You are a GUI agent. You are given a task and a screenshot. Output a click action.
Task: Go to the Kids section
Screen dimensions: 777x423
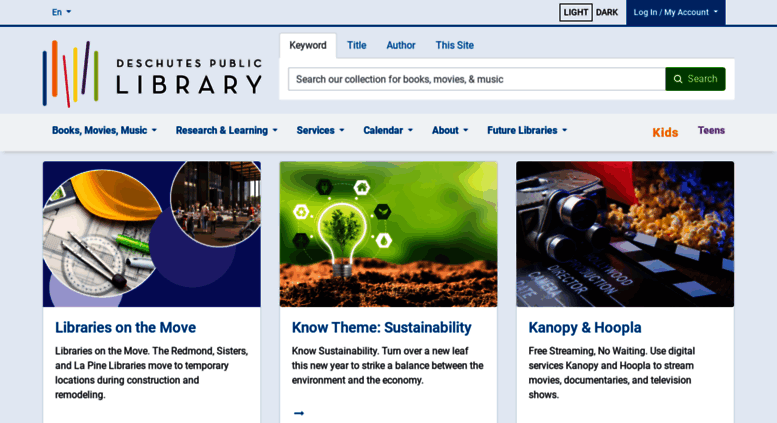665,132
